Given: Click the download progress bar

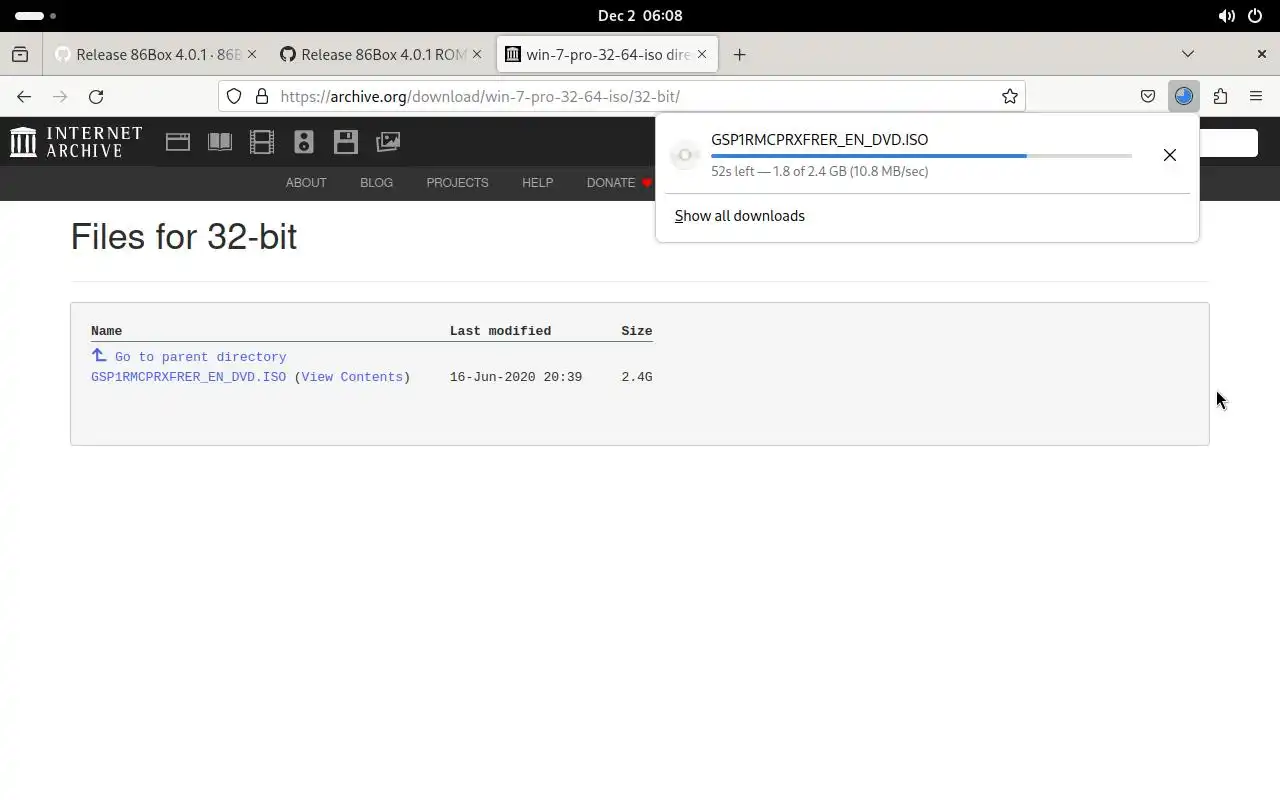Looking at the screenshot, I should click(x=921, y=156).
